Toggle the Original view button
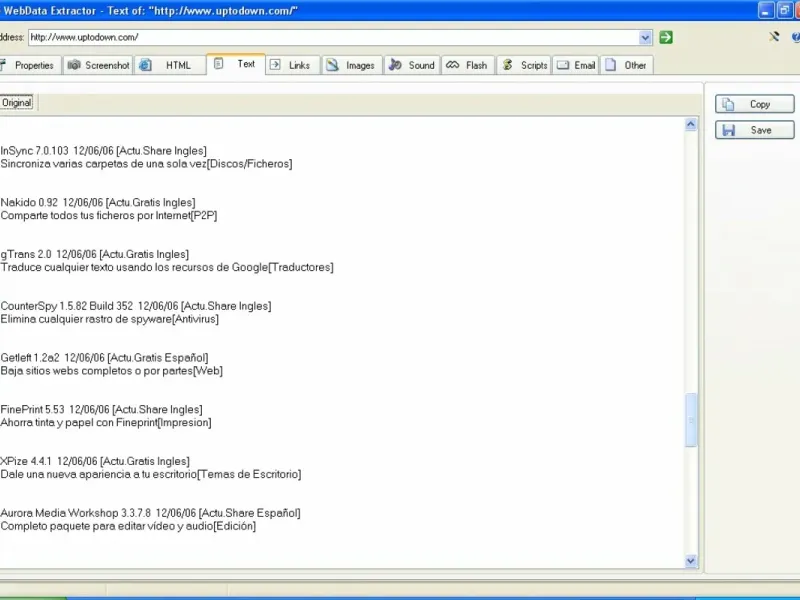The image size is (800, 600). click(x=17, y=103)
